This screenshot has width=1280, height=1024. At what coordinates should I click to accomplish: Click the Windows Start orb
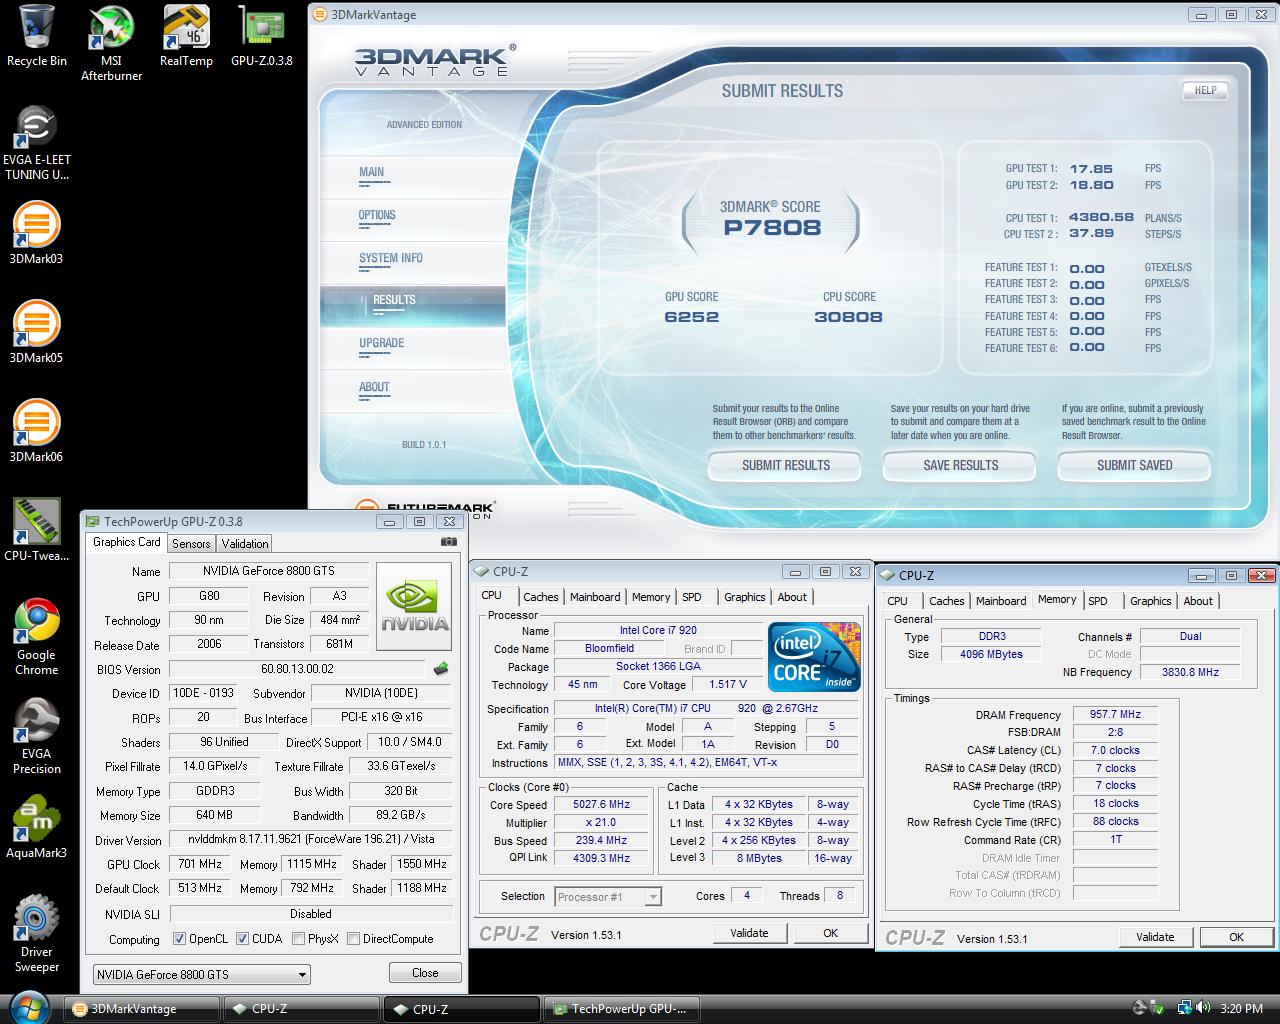28,1008
